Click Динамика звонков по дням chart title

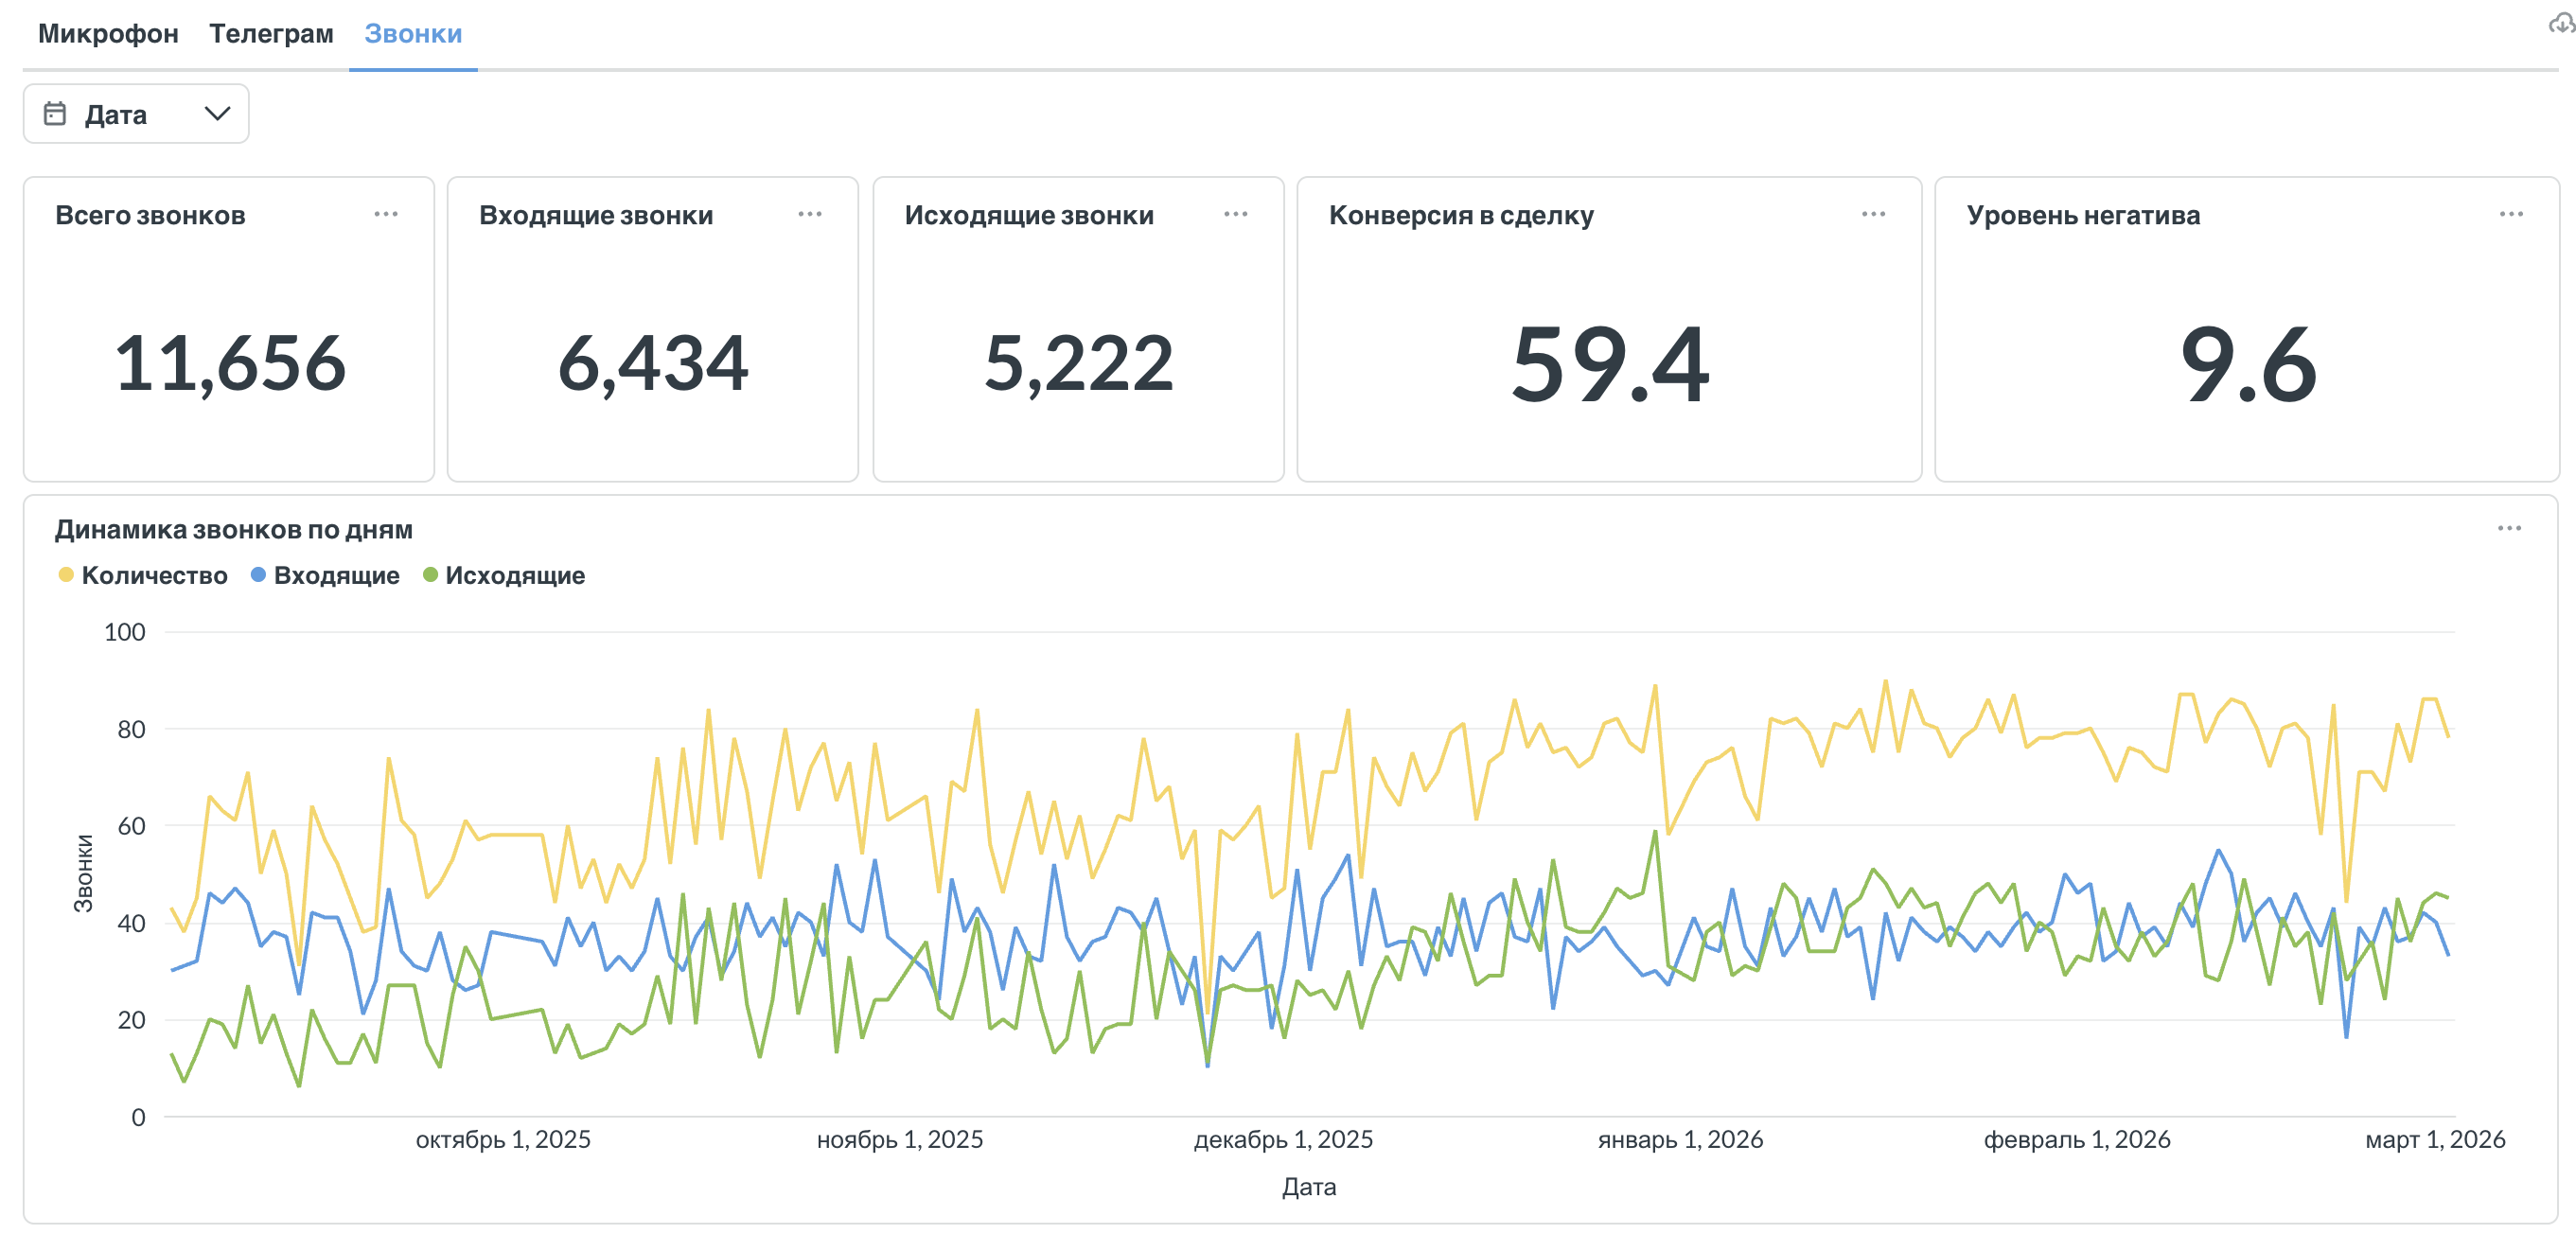pyautogui.click(x=234, y=529)
